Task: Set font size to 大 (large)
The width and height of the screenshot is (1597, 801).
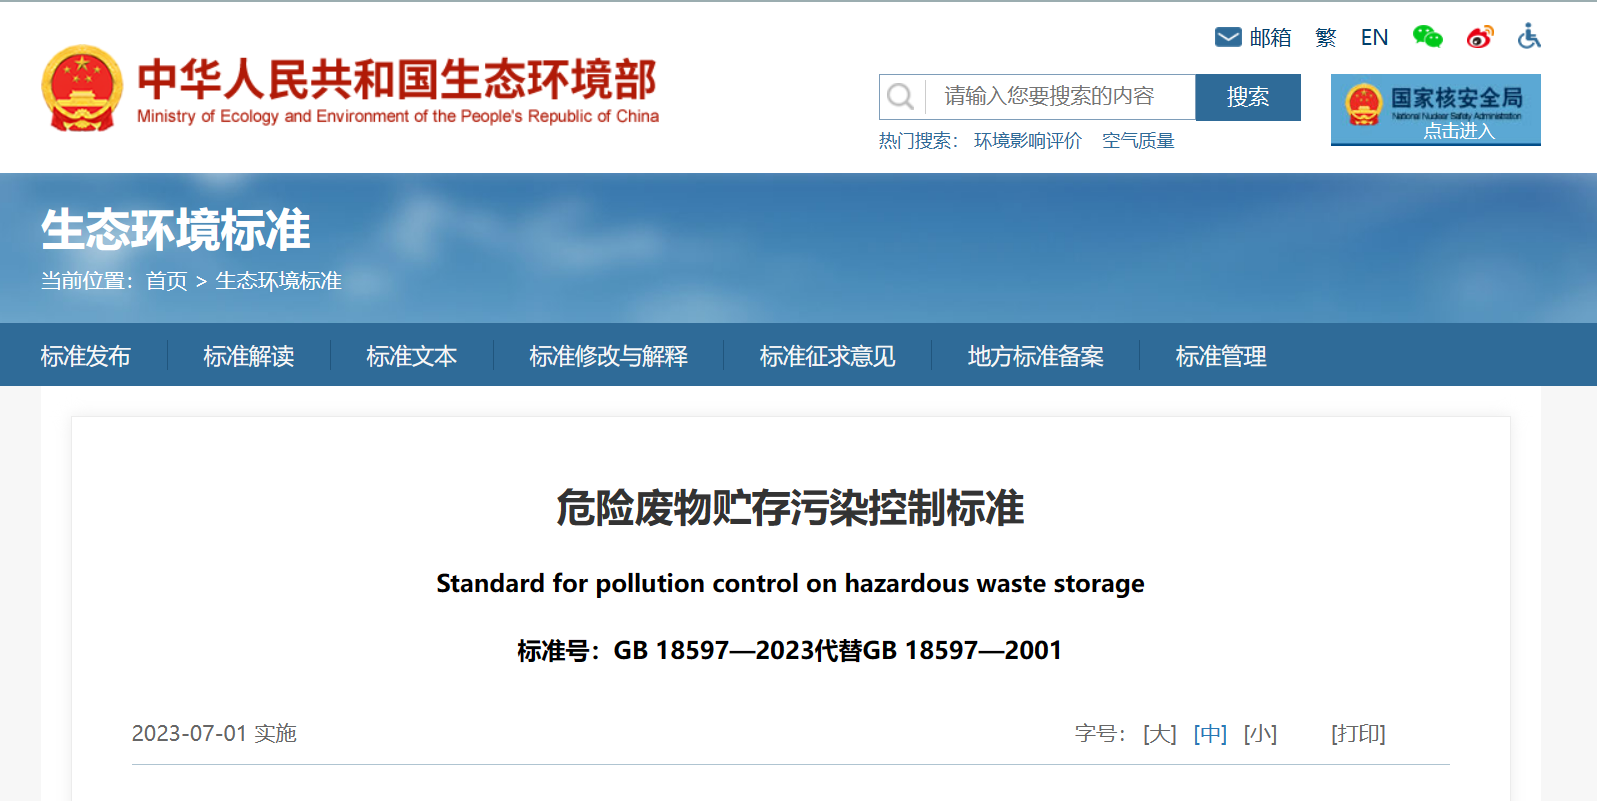Action: point(1159,734)
